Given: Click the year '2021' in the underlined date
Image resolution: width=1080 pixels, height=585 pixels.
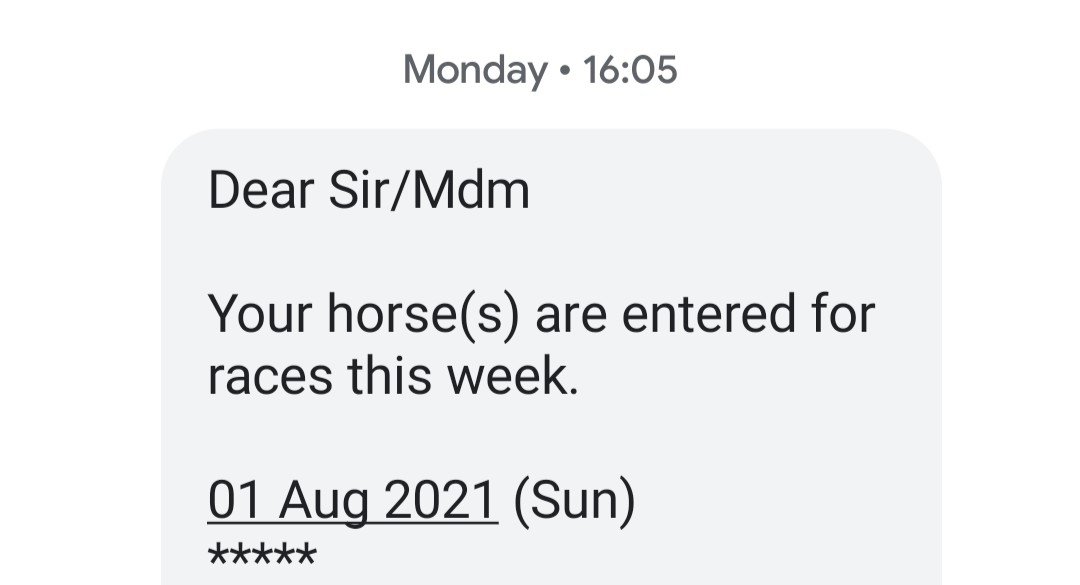Looking at the screenshot, I should tap(441, 500).
